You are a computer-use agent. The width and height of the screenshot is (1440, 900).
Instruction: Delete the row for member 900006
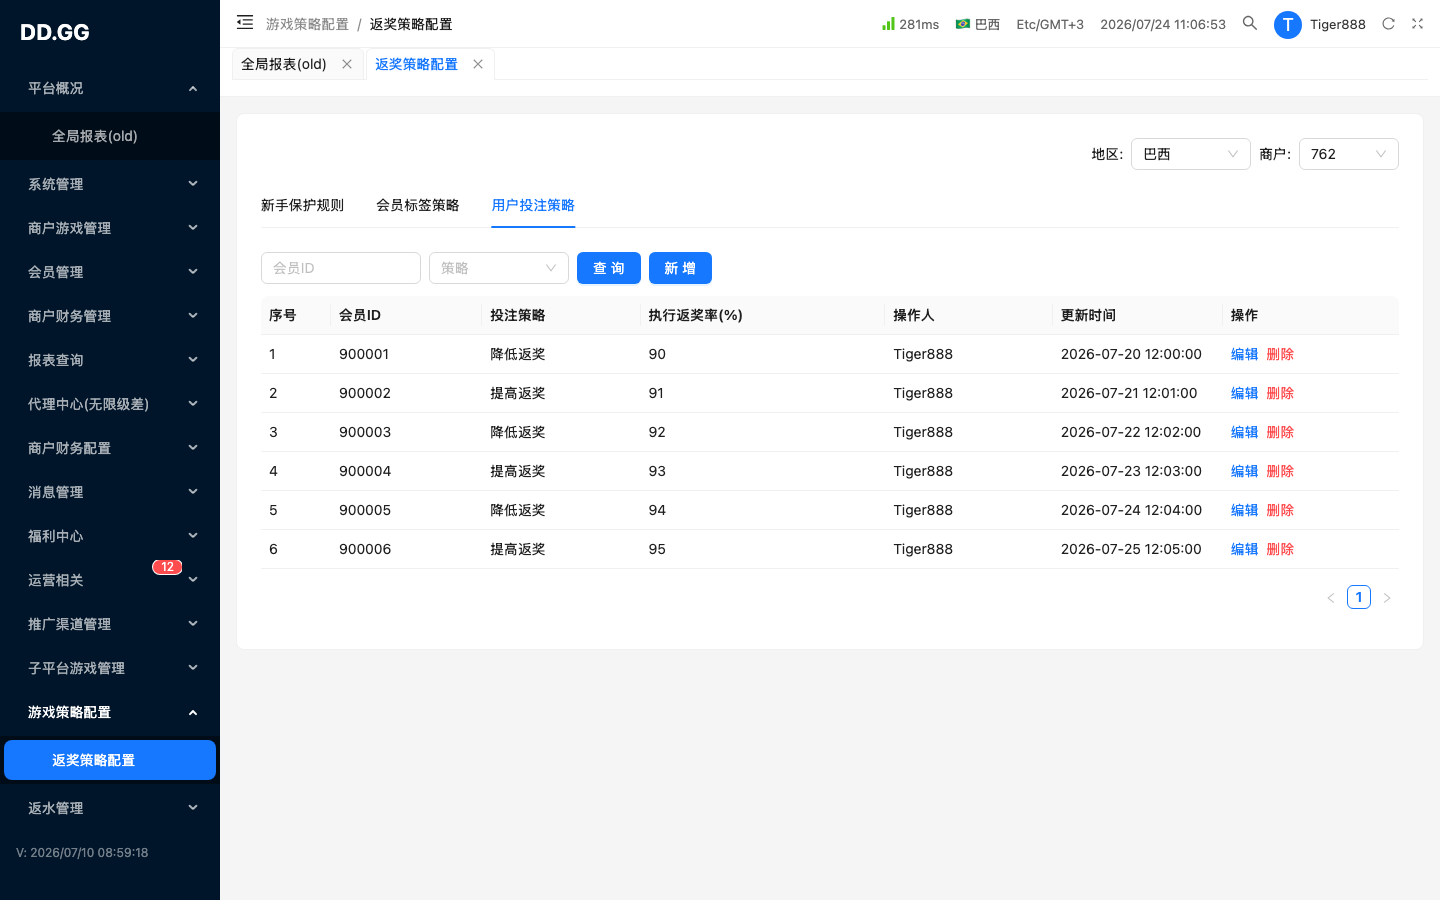point(1280,549)
